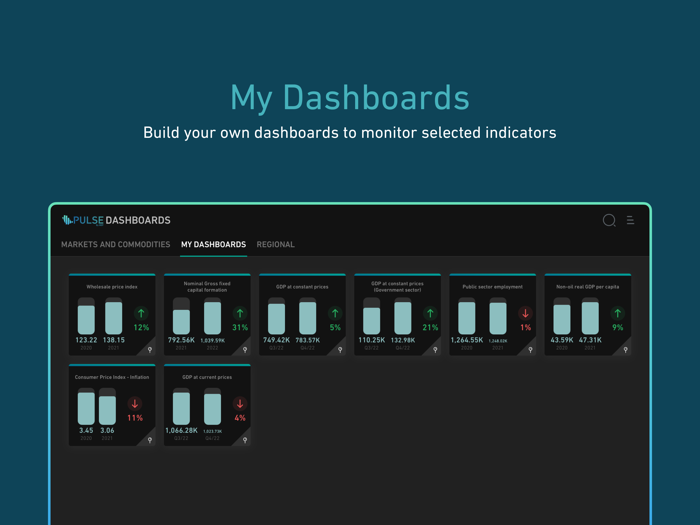700x525 pixels.
Task: Switch to Markets and Commodities tab
Action: 116,245
